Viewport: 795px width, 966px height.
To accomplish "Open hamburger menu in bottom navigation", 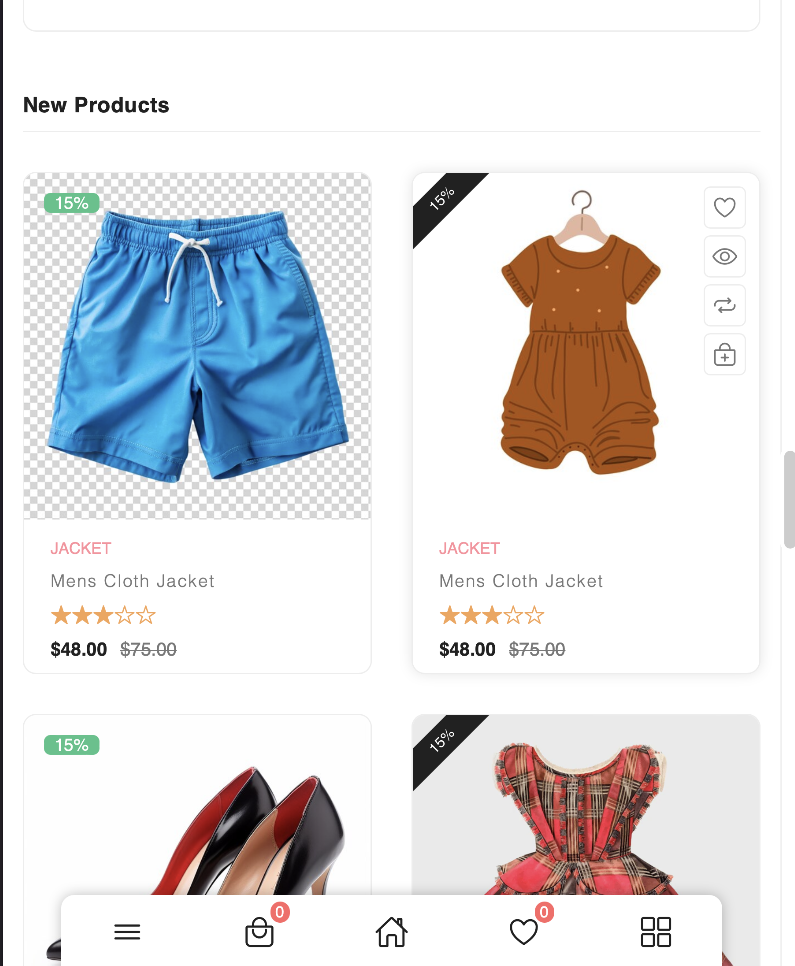I will point(128,932).
